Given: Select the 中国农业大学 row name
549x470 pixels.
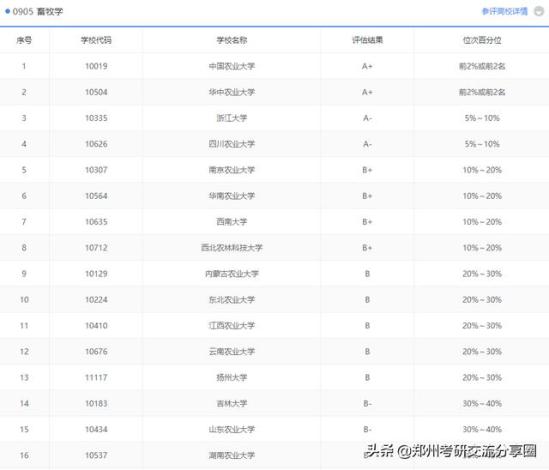Looking at the screenshot, I should click(x=232, y=66).
